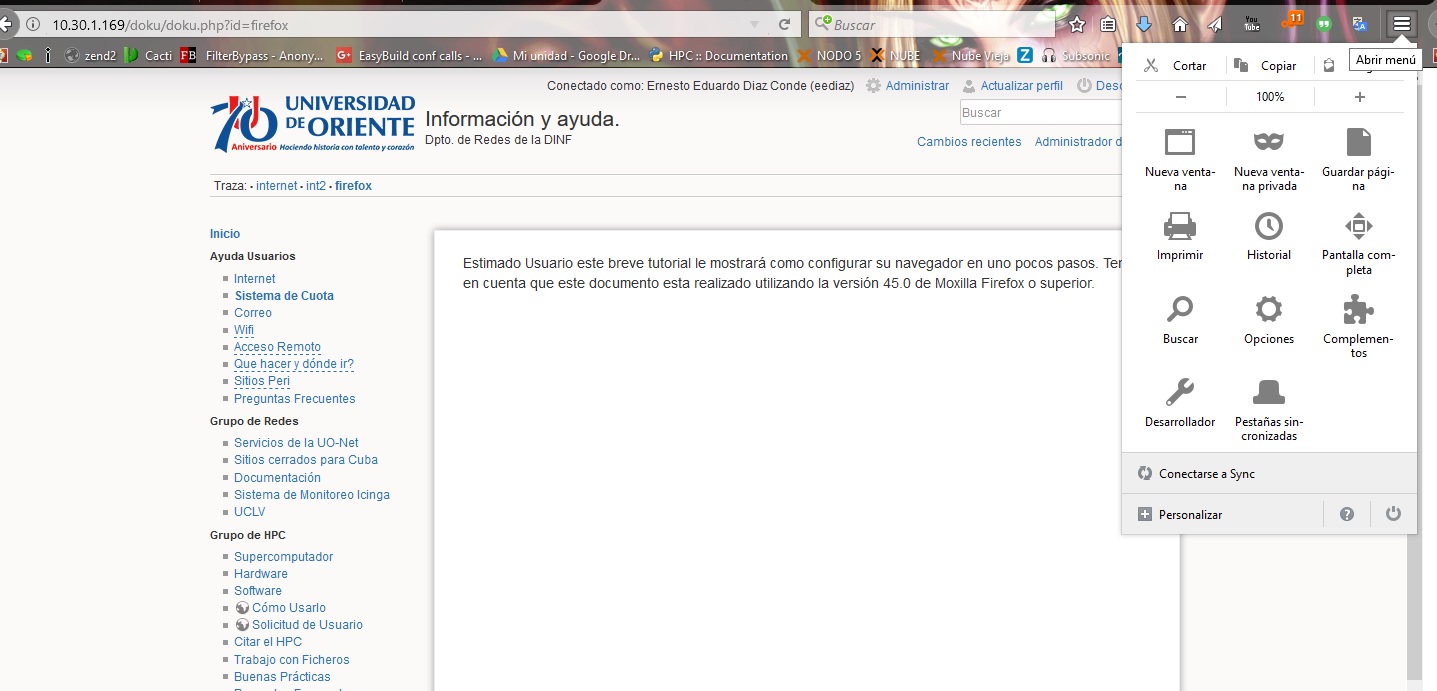Open the Sistema de Cuota sidebar link

(284, 296)
